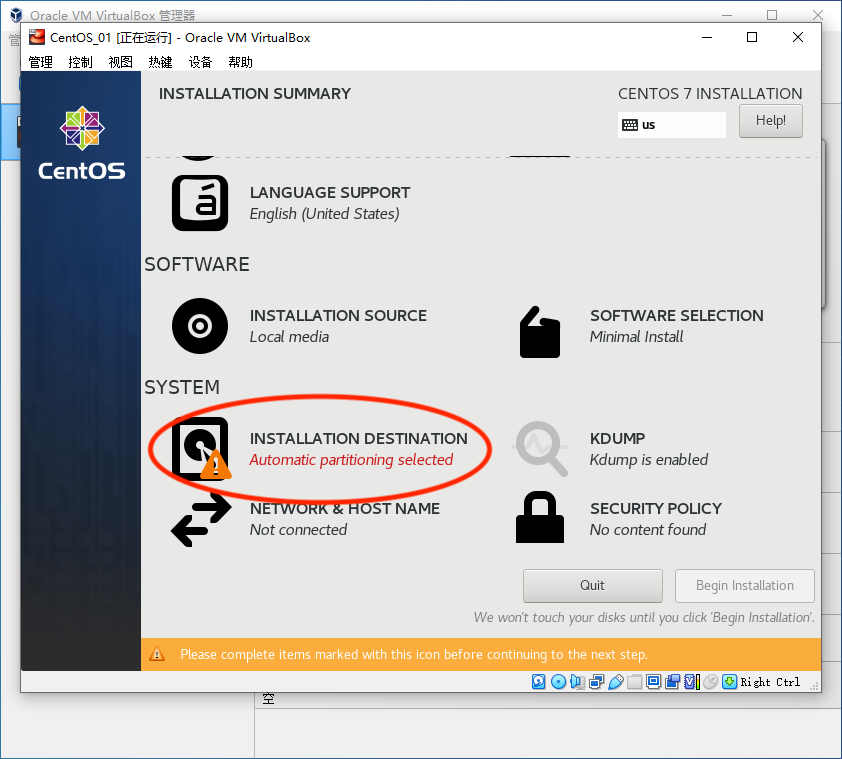Open Network & Host Name arrows icon
The height and width of the screenshot is (759, 842).
coord(201,520)
